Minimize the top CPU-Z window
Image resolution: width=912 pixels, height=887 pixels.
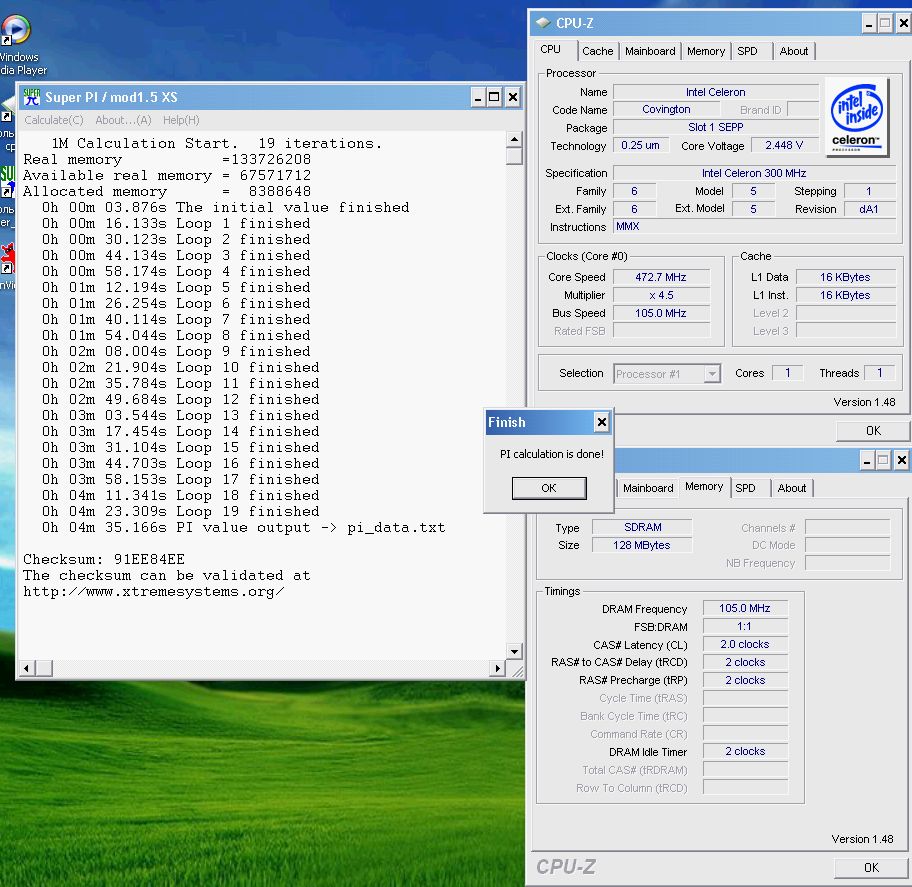click(x=869, y=23)
